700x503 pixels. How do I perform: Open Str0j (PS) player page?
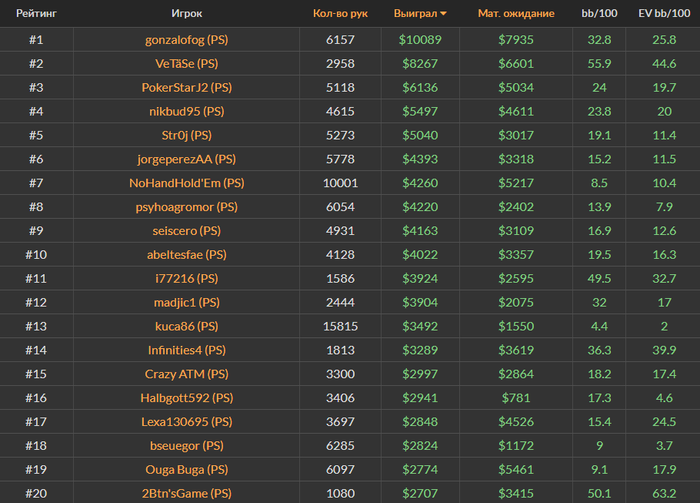[187, 135]
